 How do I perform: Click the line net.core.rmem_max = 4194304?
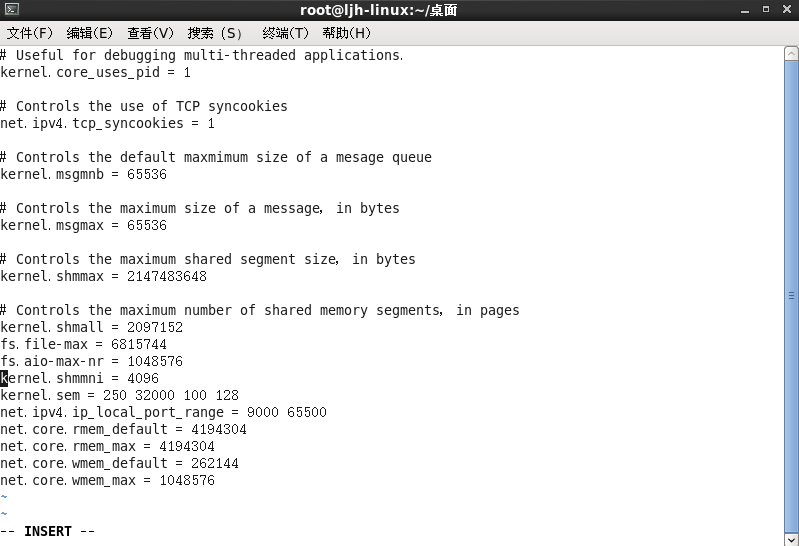108,446
